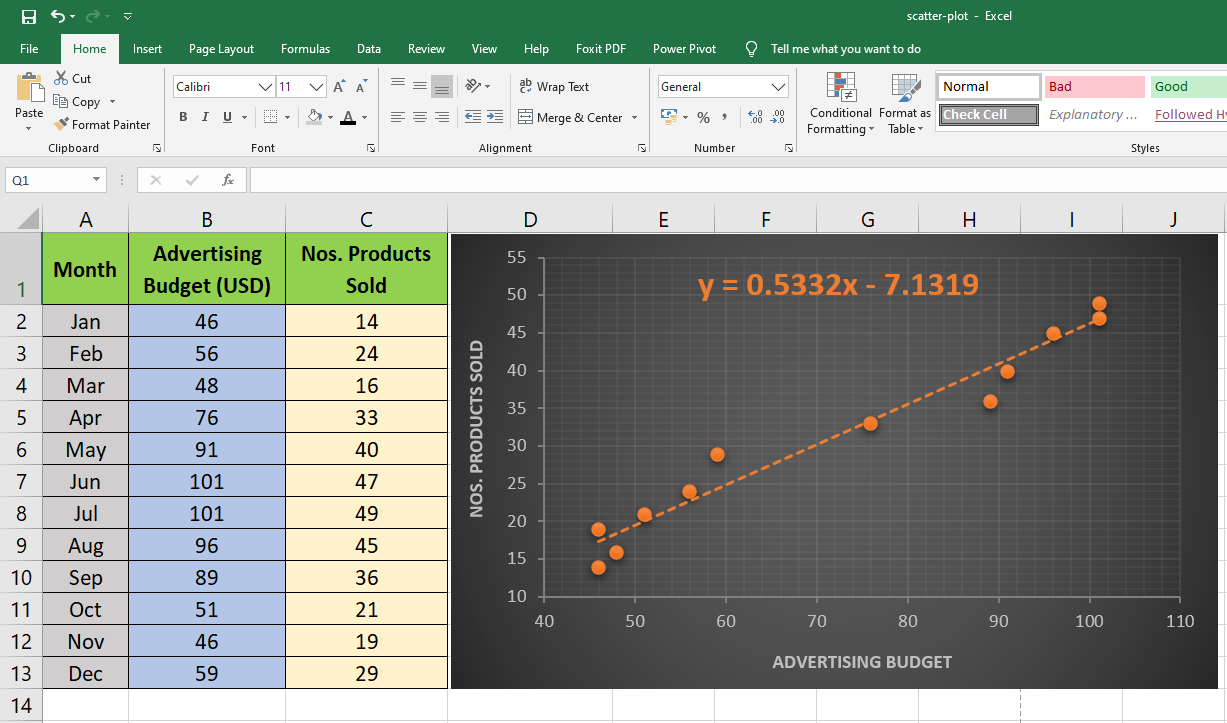The width and height of the screenshot is (1227, 723).
Task: Expand the Merge & Center dropdown arrow
Action: (x=634, y=118)
